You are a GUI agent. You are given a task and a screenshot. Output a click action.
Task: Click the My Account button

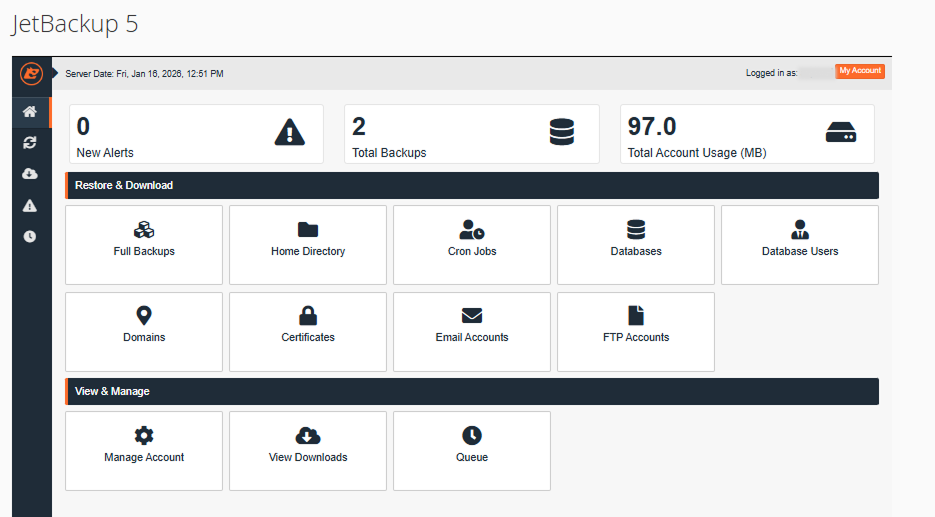point(859,72)
